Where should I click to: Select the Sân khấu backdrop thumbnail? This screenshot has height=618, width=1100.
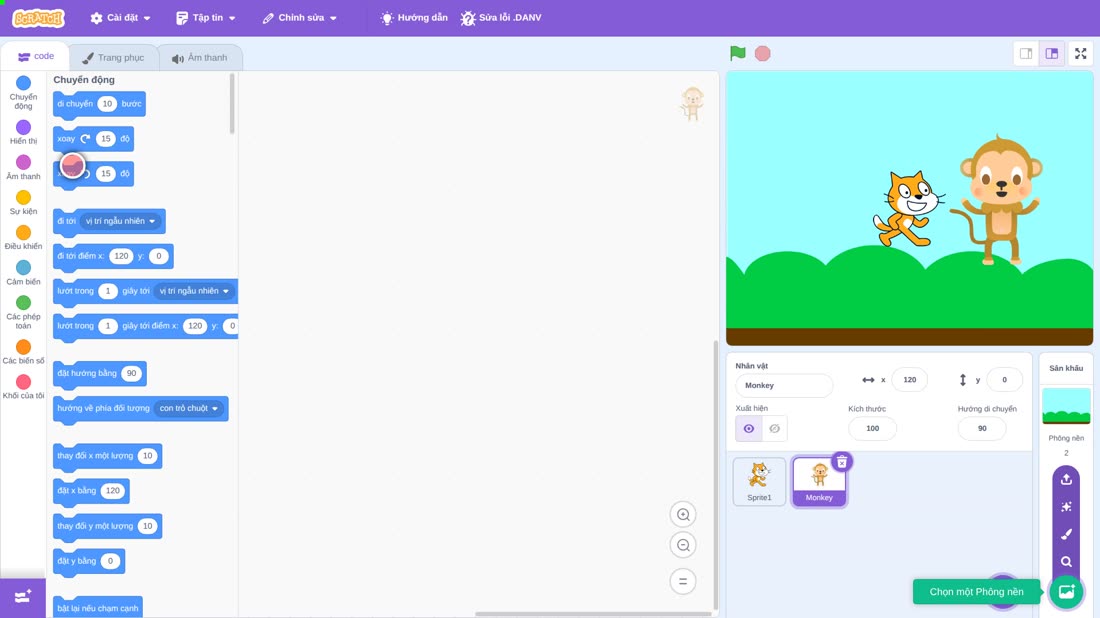click(x=1066, y=406)
